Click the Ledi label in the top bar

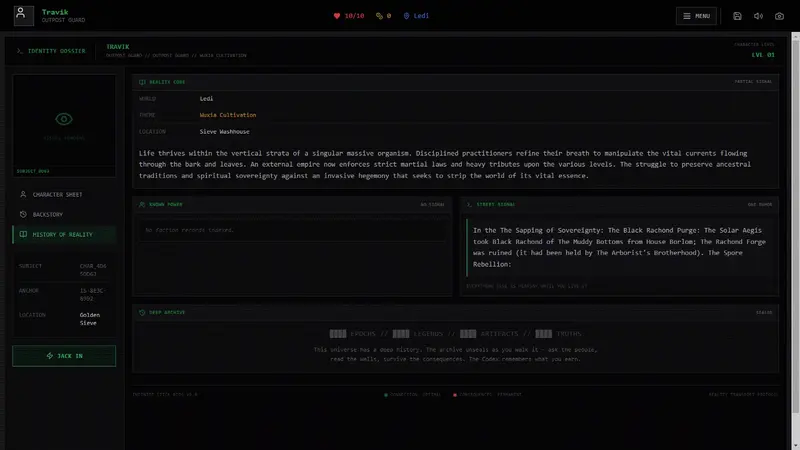(421, 16)
